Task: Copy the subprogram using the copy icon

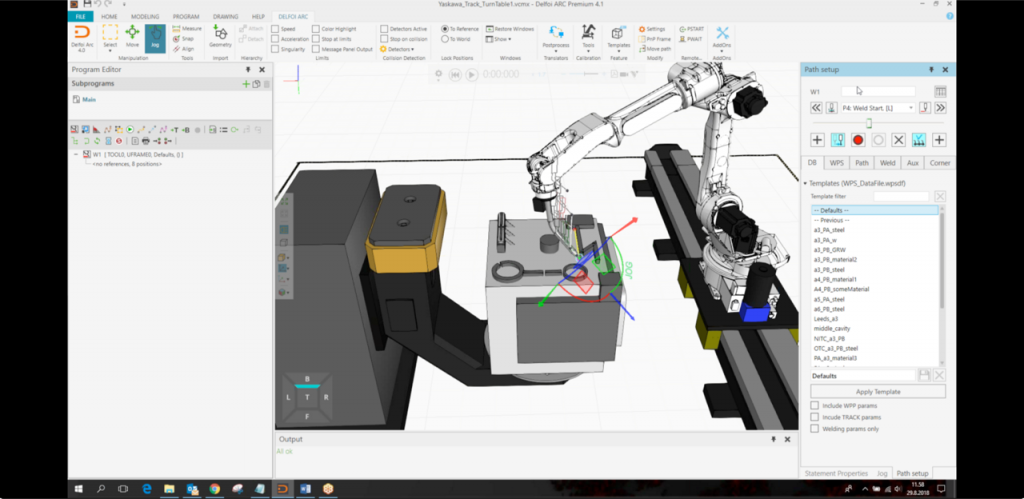Action: (x=257, y=84)
